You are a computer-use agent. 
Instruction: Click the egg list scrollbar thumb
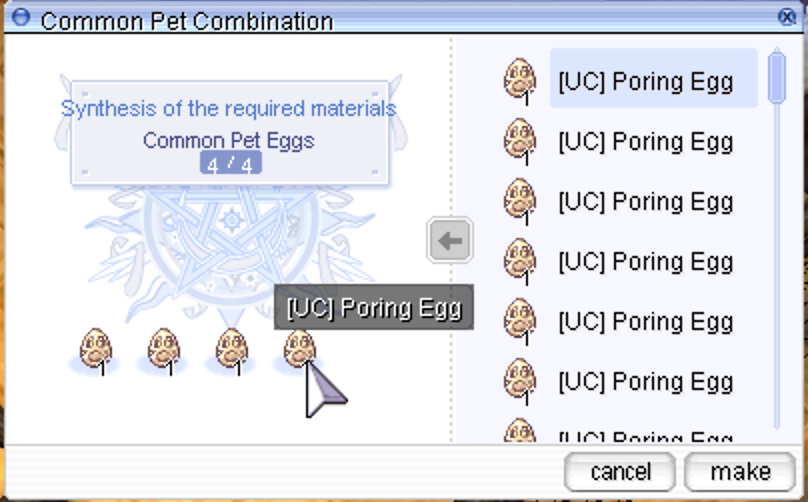pos(777,76)
